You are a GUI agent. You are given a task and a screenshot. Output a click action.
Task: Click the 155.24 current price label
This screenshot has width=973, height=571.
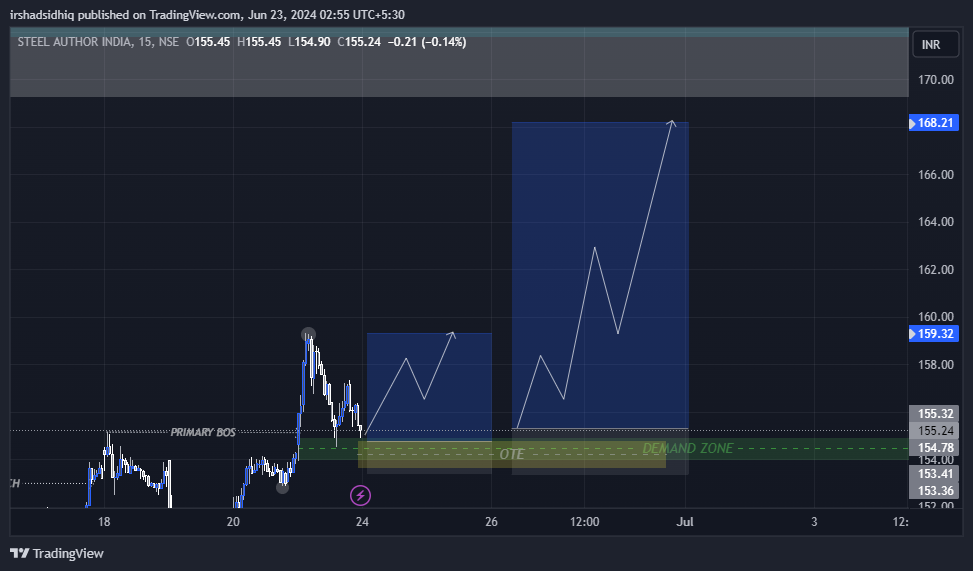point(934,430)
